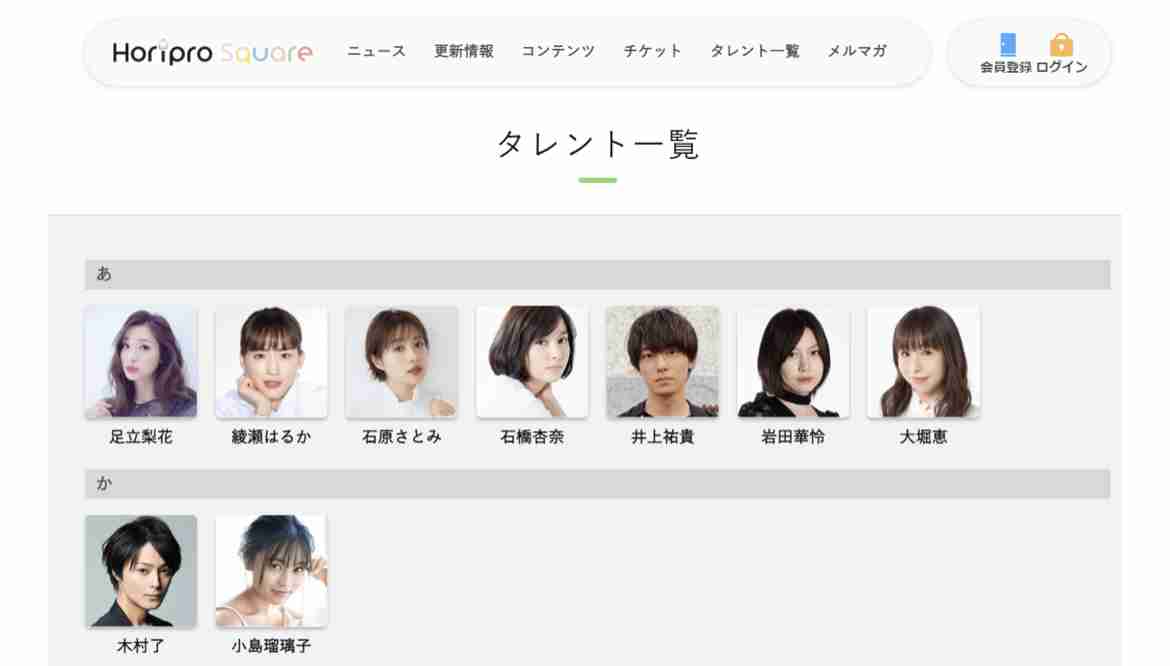Select the 石原さとみ portrait
Viewport: 1170px width, 666px height.
[x=401, y=362]
